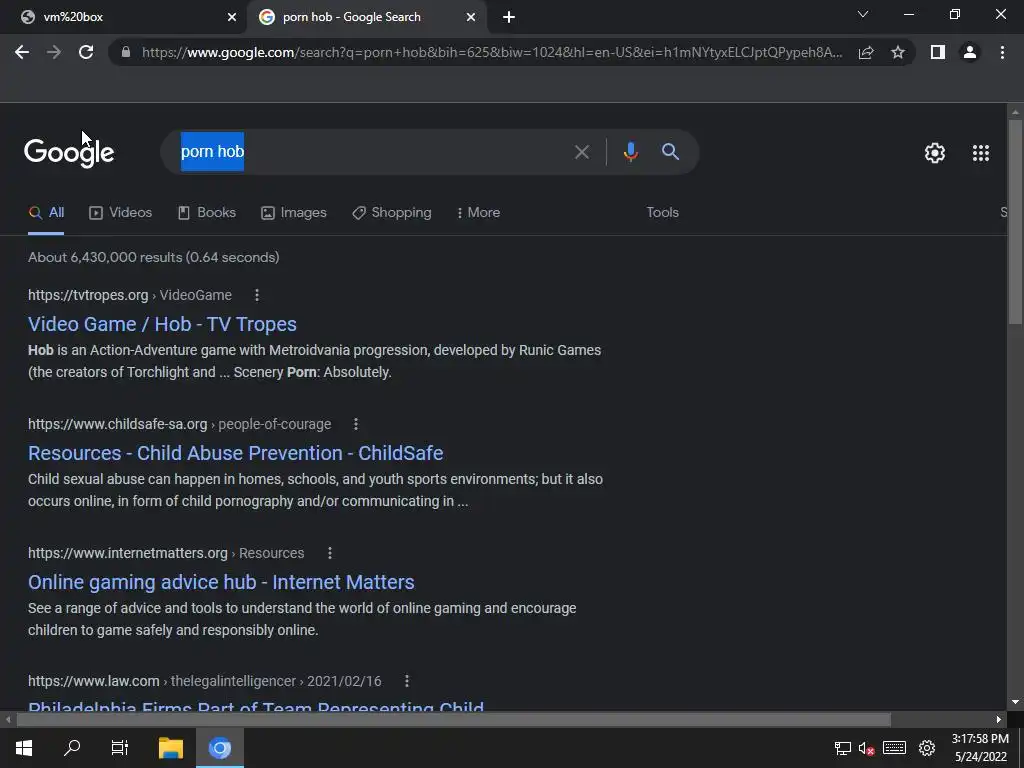
Task: Click the 'https://www.internetmatters.org' URL text
Action: click(x=128, y=553)
